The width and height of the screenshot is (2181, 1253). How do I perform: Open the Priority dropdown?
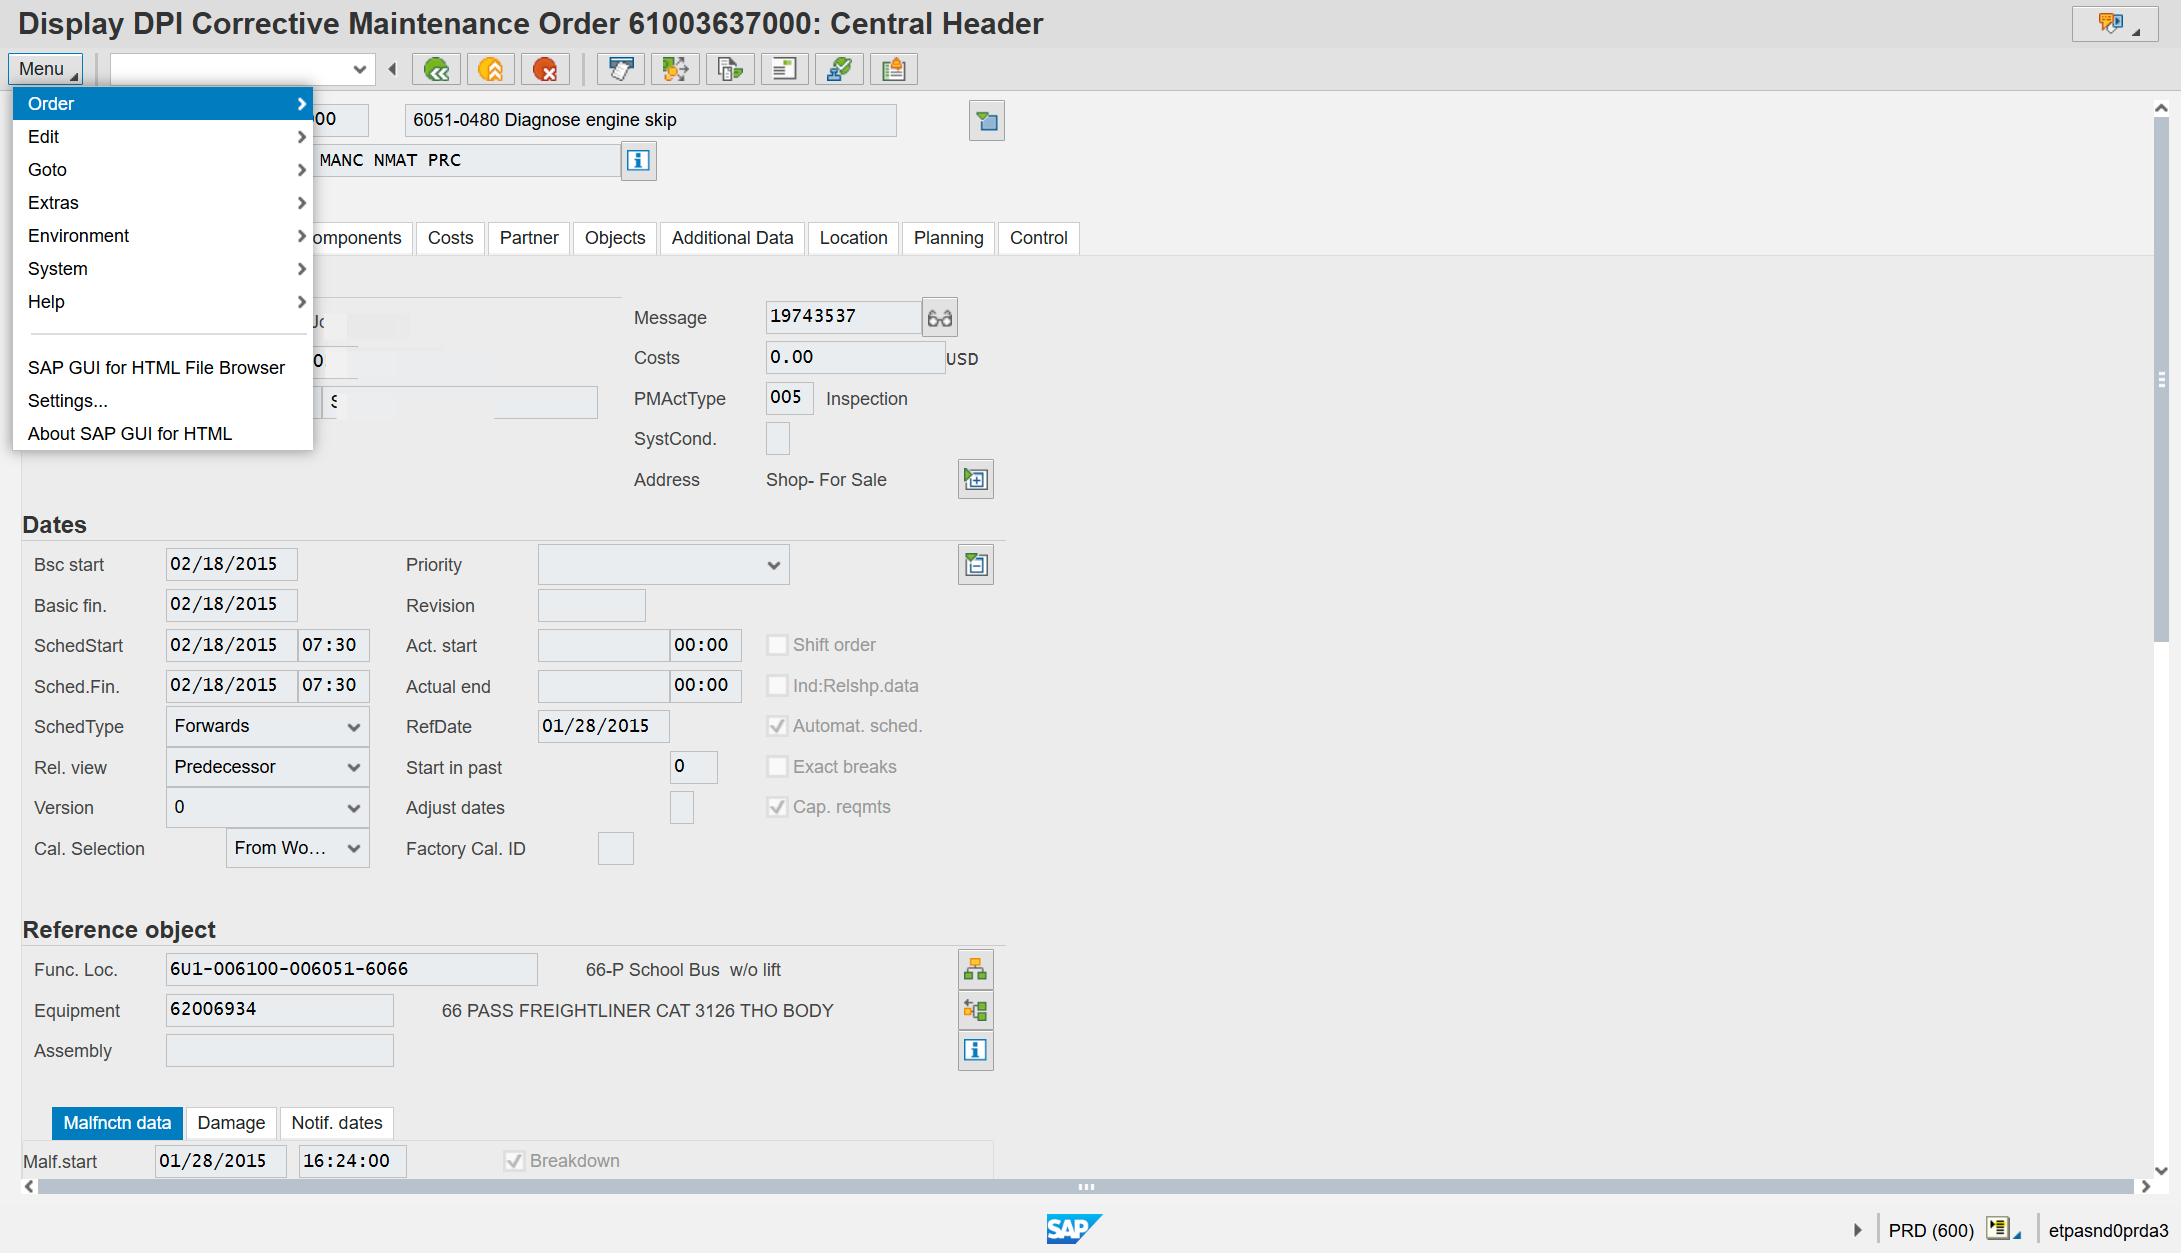pyautogui.click(x=664, y=565)
